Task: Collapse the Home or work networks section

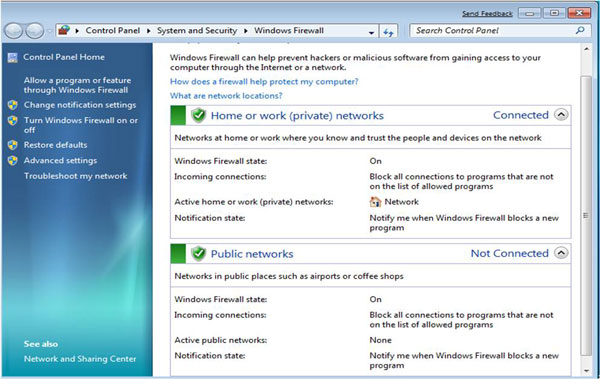Action: (561, 115)
